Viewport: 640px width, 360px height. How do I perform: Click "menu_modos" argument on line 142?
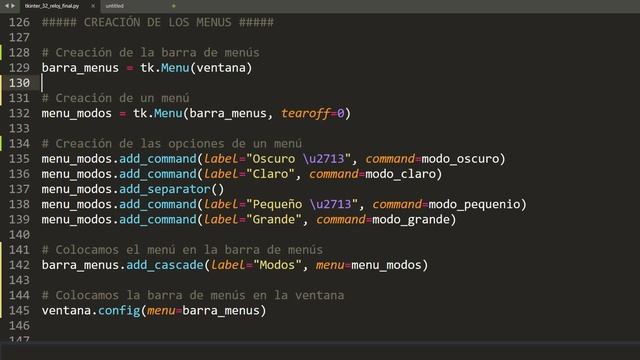click(386, 265)
